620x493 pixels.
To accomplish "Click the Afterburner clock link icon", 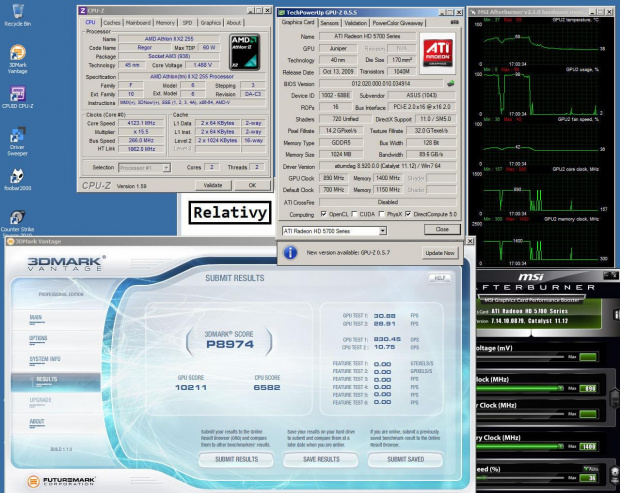I will point(615,398).
